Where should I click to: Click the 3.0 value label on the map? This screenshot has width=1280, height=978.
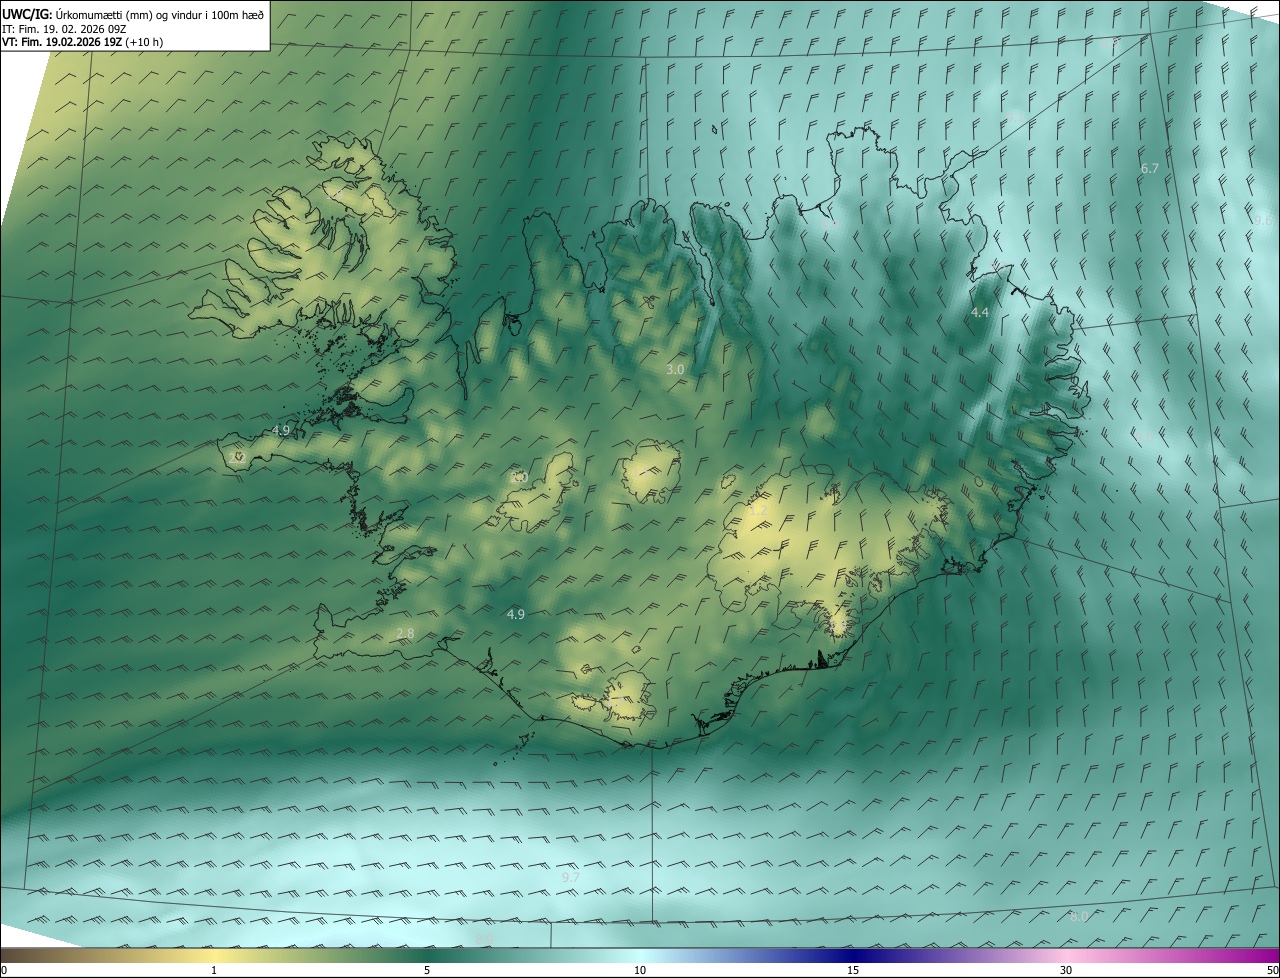pyautogui.click(x=675, y=369)
